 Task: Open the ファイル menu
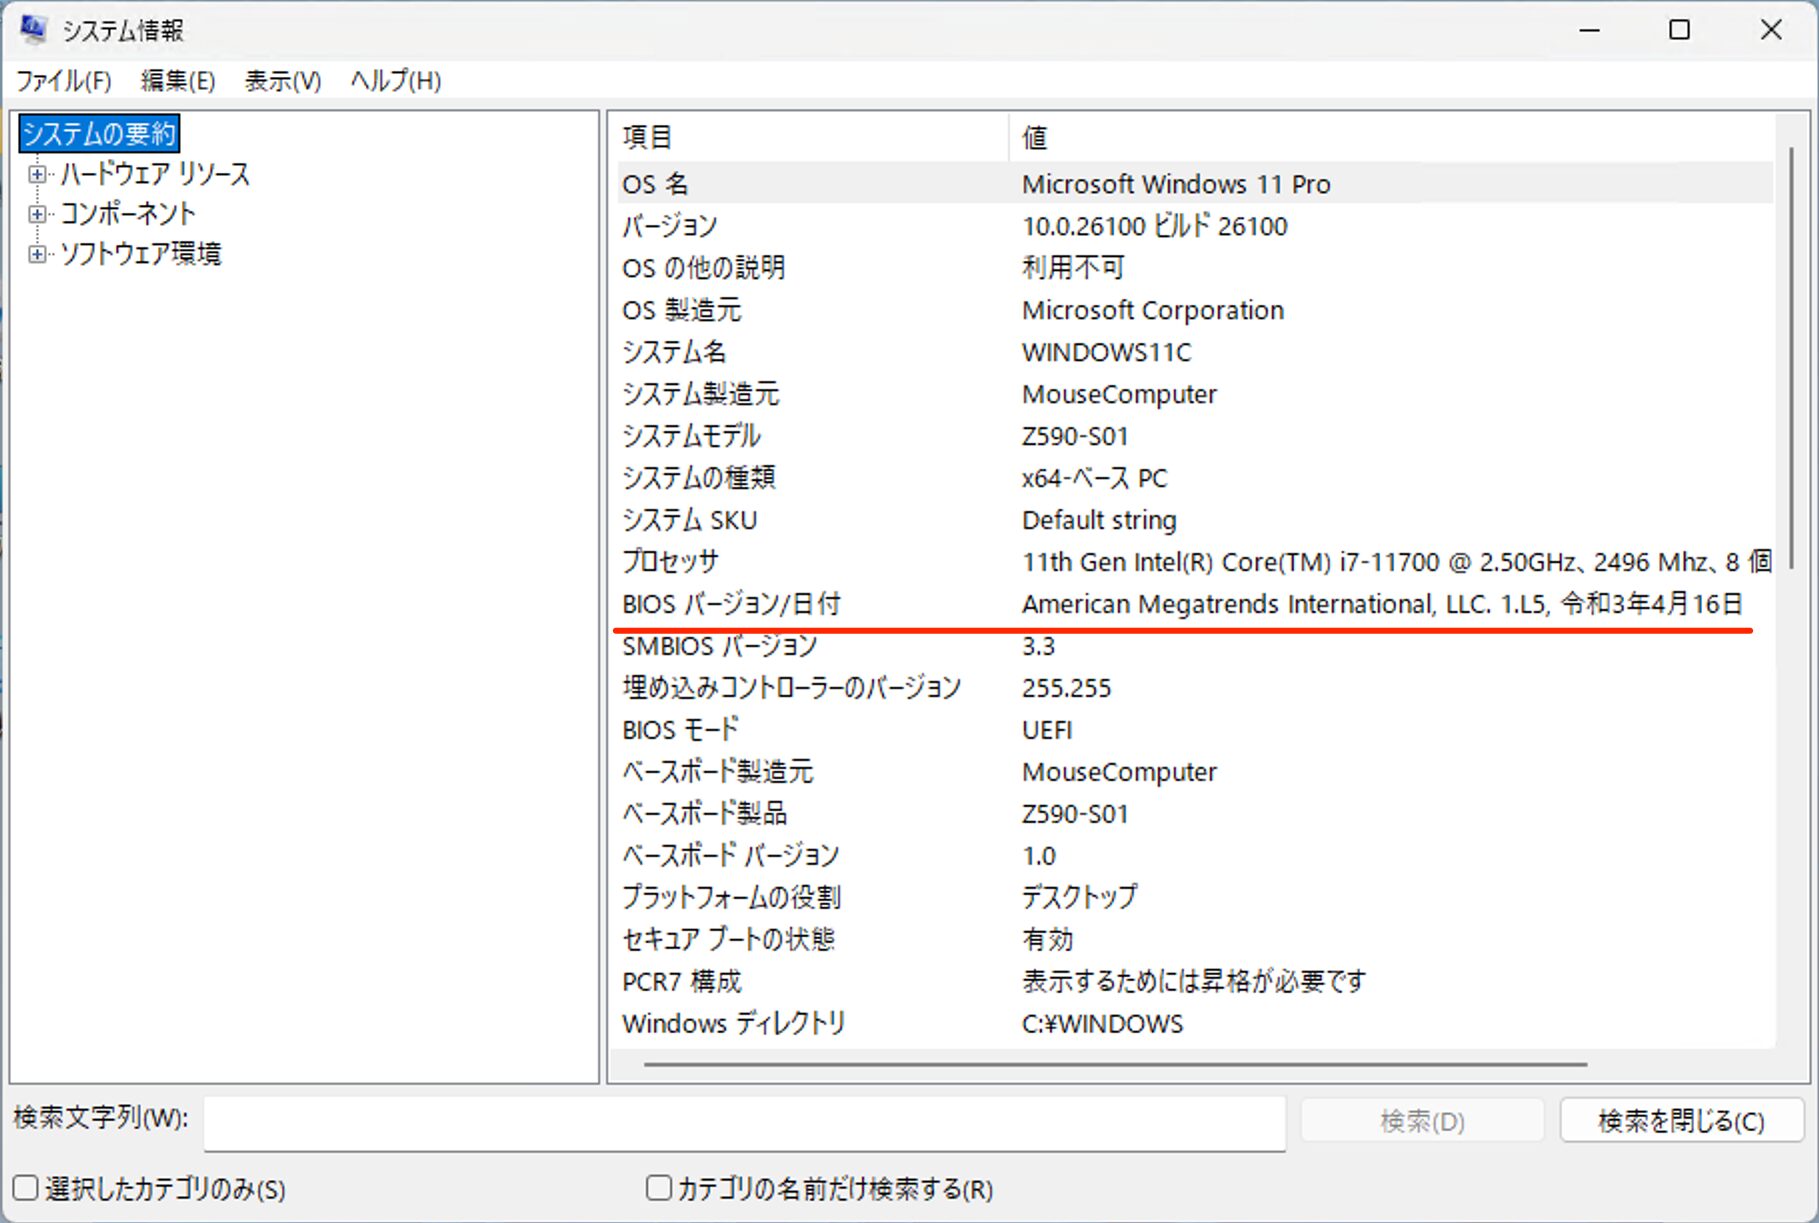[x=64, y=80]
